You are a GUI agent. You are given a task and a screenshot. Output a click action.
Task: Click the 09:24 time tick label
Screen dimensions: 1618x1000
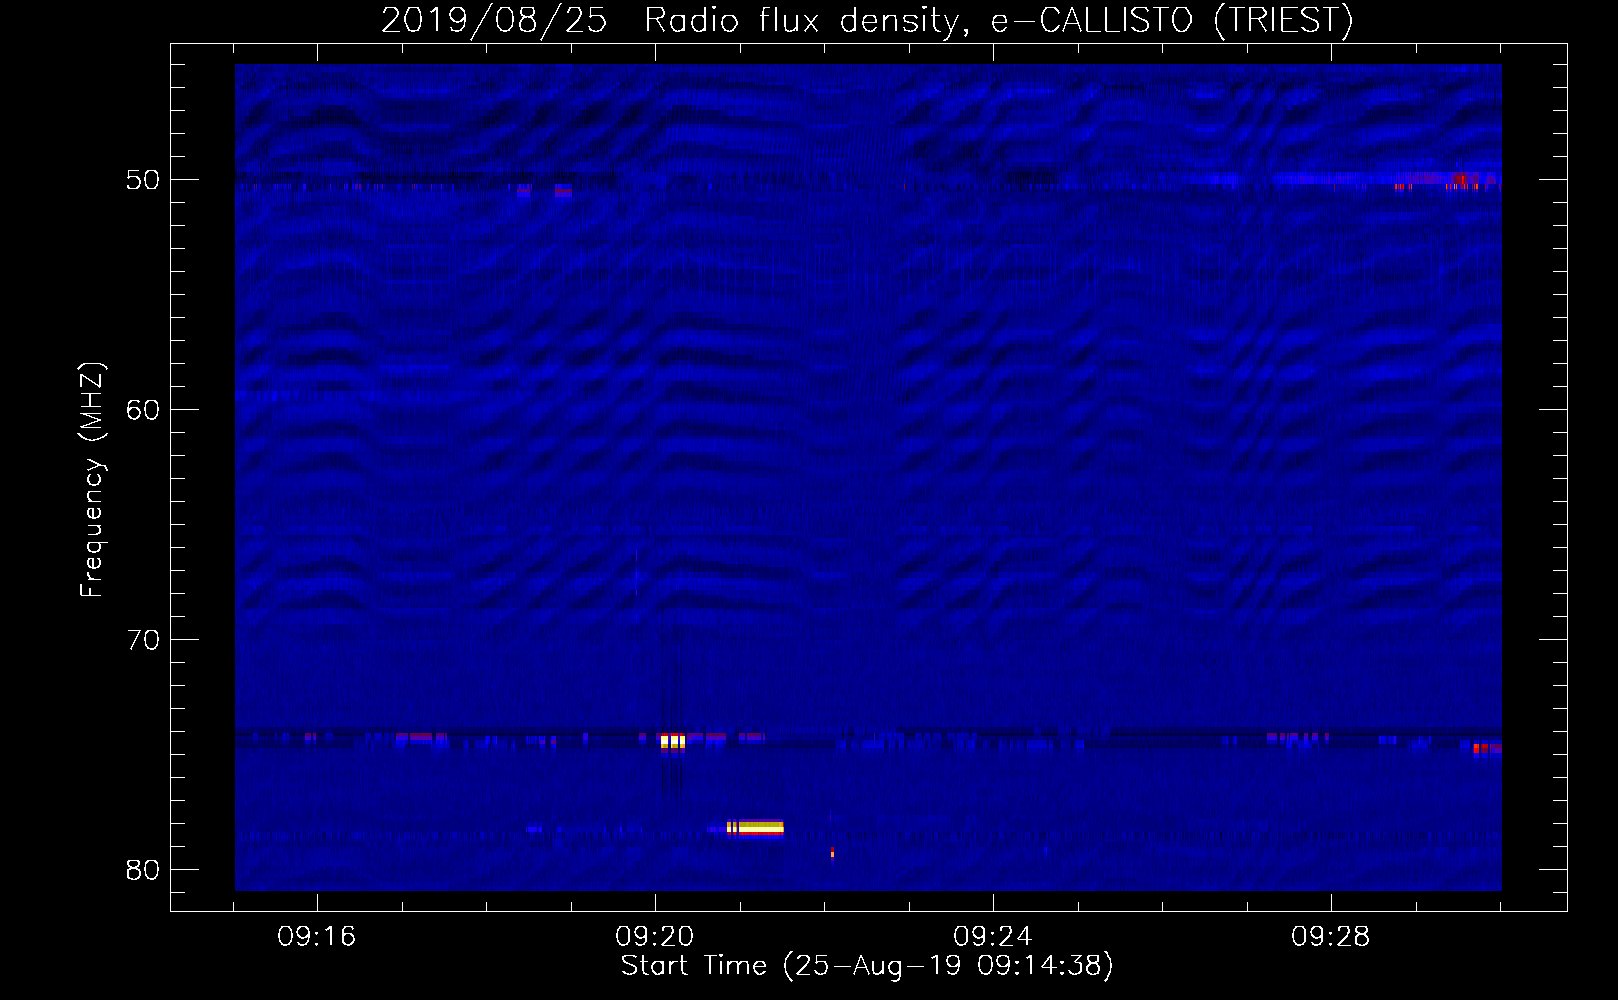click(x=993, y=937)
